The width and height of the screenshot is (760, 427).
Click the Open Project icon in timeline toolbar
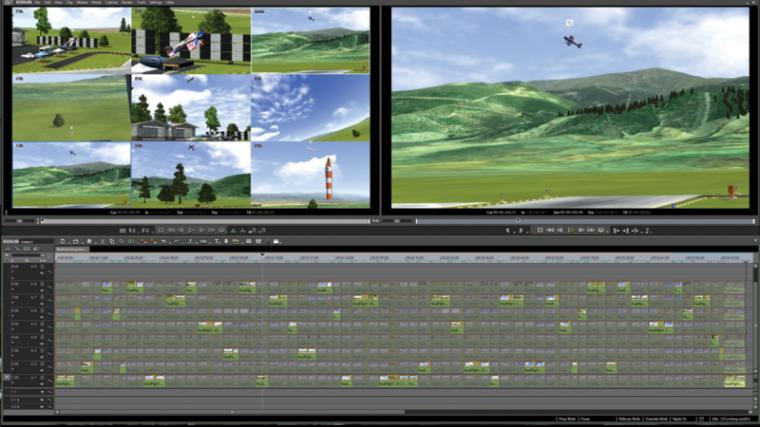point(76,241)
